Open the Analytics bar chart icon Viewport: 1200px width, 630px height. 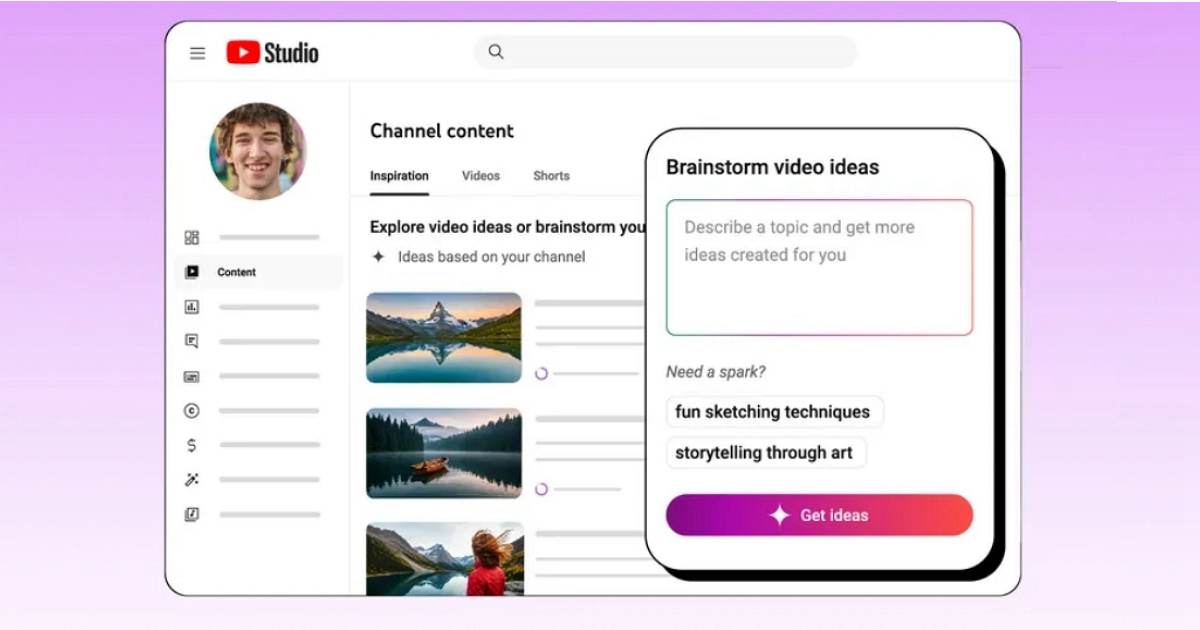pyautogui.click(x=192, y=307)
